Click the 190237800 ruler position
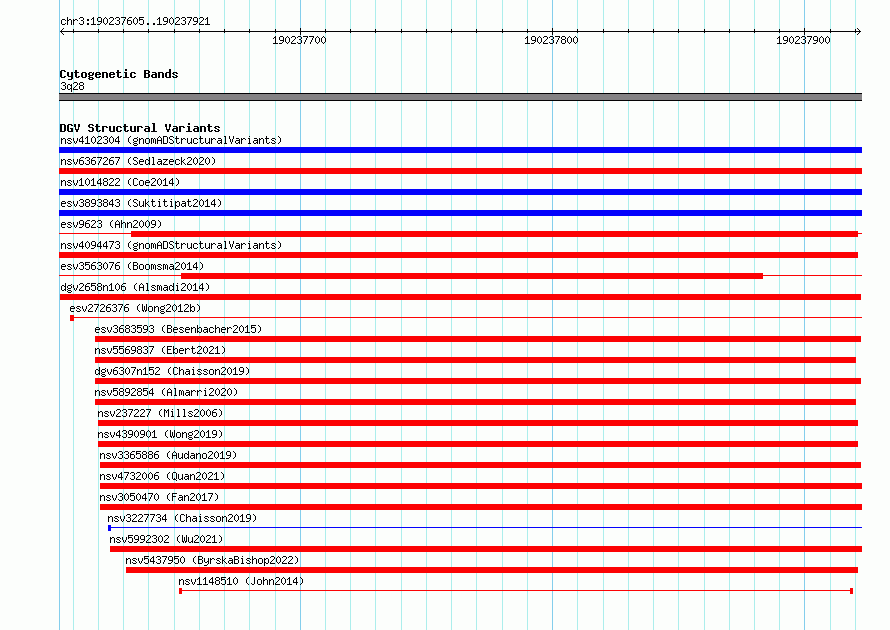Screen dimensions: 890x630 click(x=551, y=40)
